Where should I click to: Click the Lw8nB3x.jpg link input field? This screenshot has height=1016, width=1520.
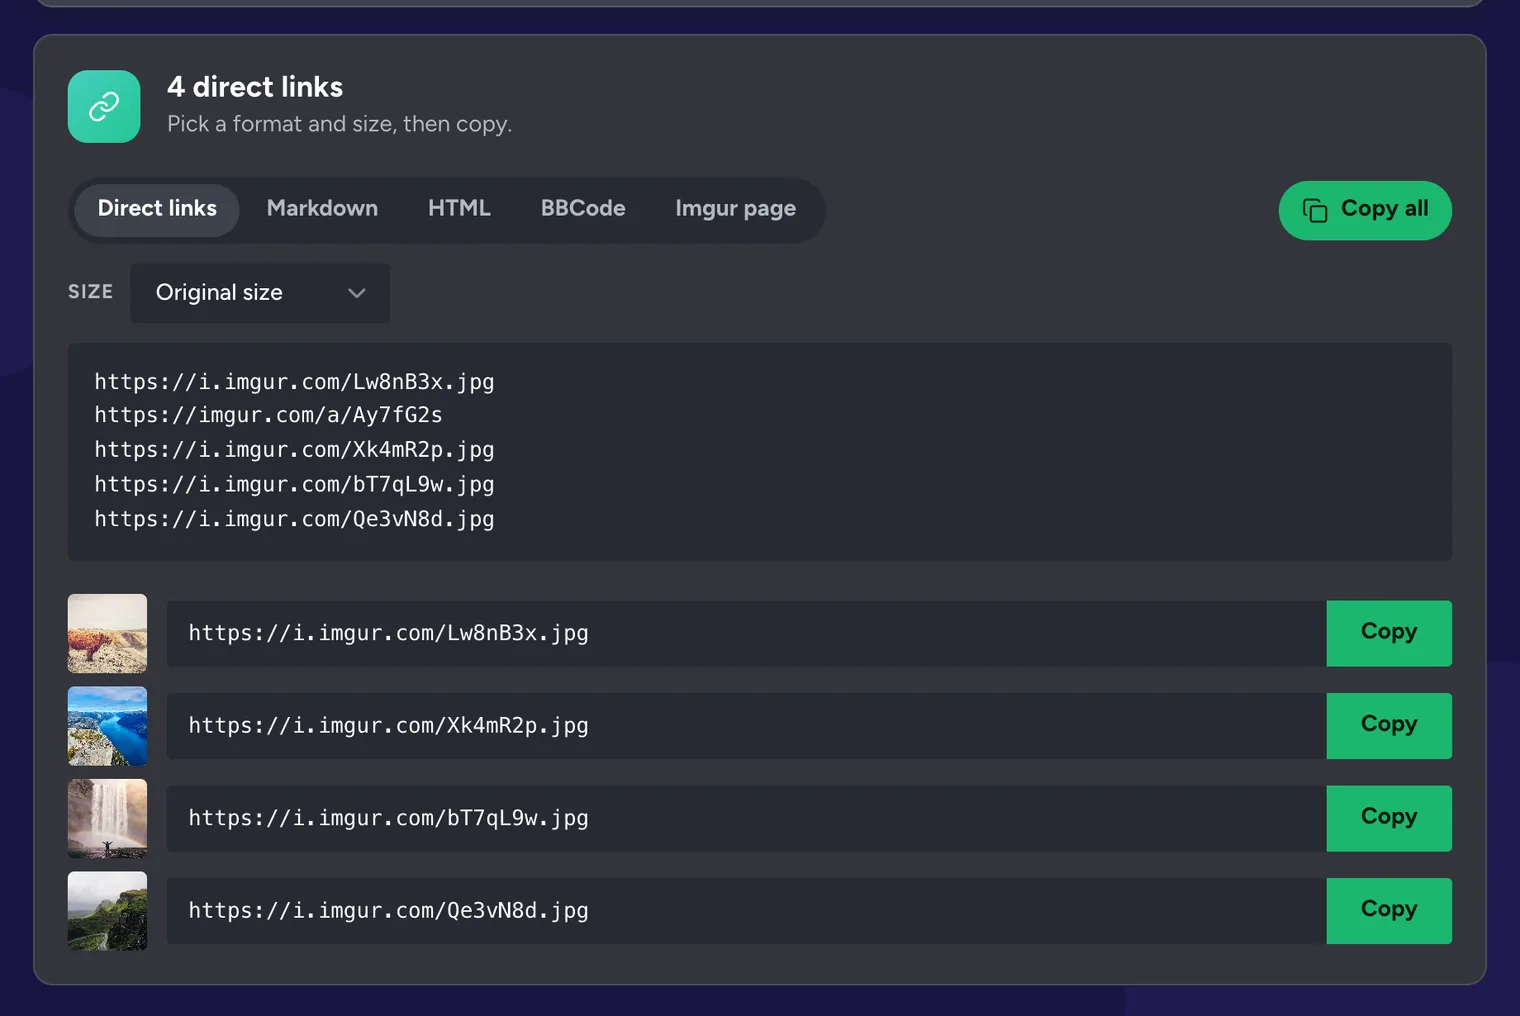coord(746,633)
